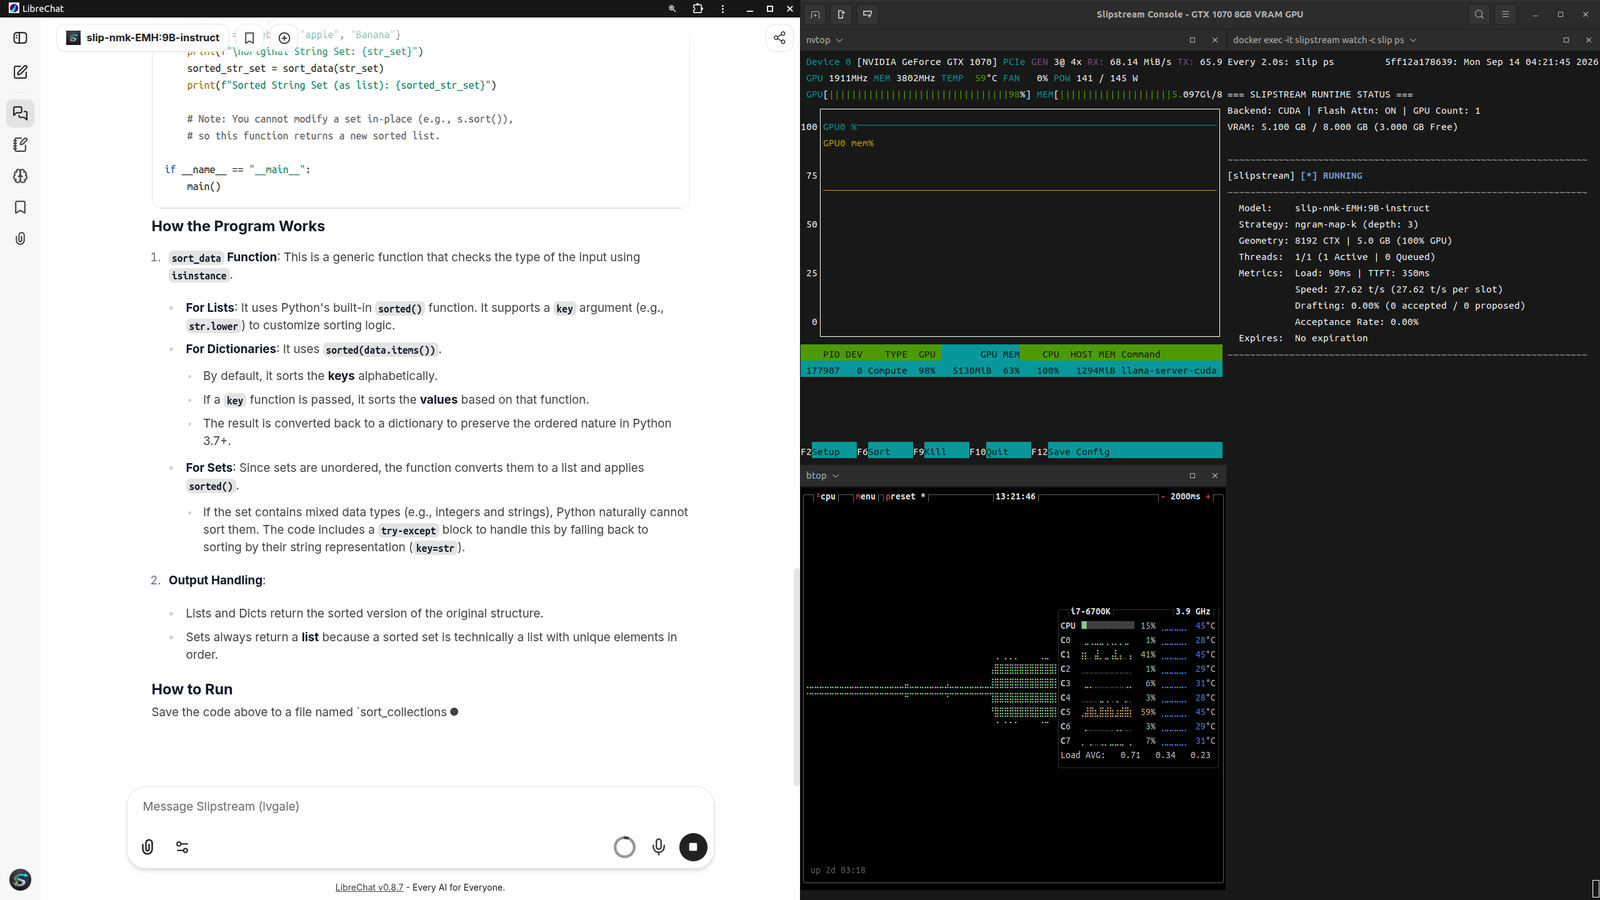The image size is (1600, 900).
Task: Click into Message Slipstream input field
Action: tap(420, 806)
